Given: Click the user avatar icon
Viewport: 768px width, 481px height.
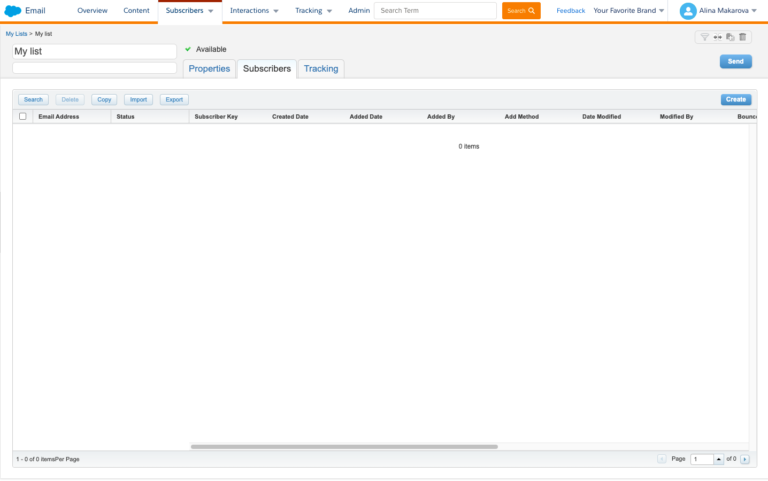Looking at the screenshot, I should point(688,11).
